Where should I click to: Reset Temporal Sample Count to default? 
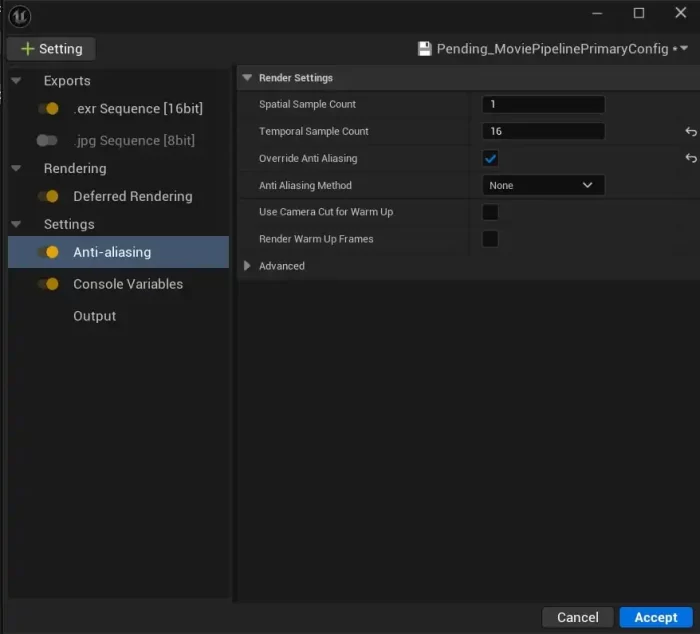[690, 132]
